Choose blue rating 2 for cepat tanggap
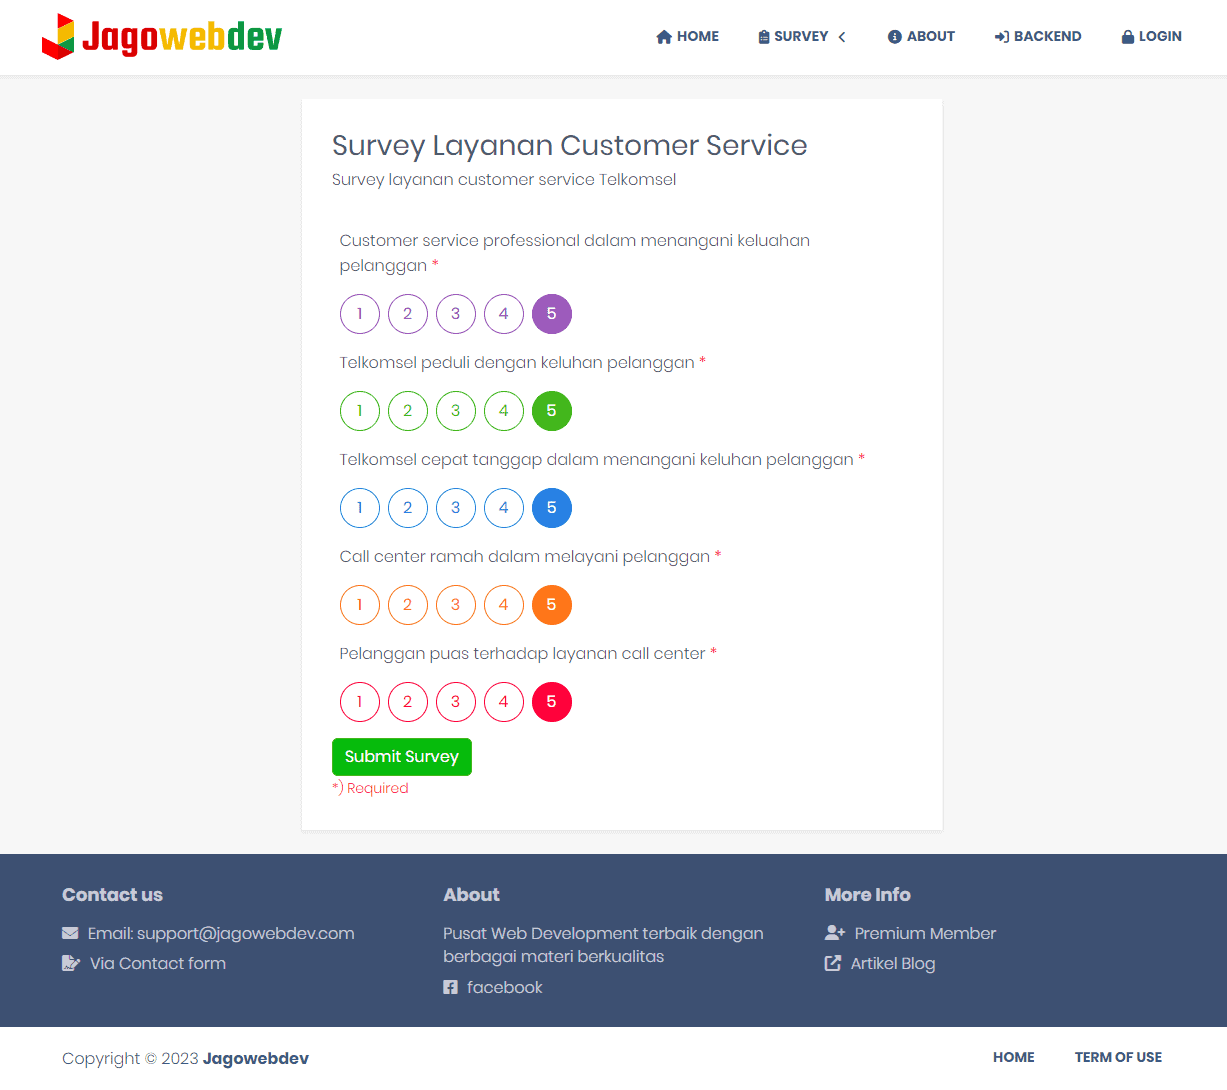This screenshot has width=1227, height=1090. [408, 508]
